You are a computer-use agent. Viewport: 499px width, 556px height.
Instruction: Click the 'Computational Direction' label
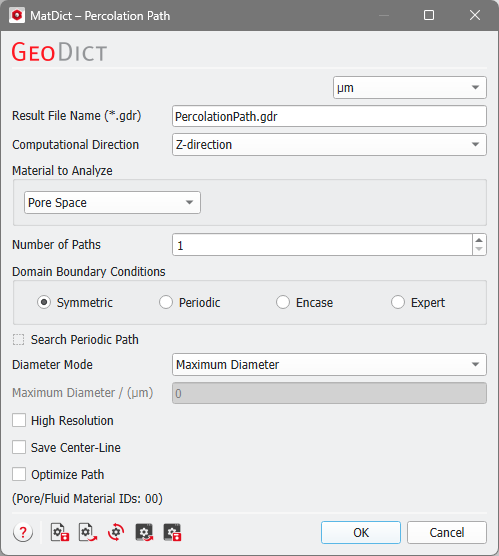click(76, 145)
